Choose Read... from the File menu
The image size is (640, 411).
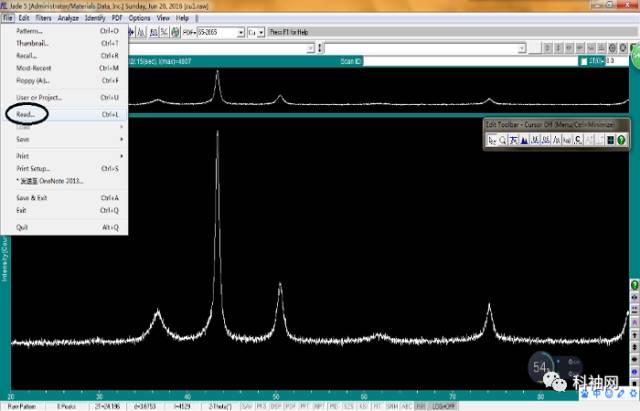pyautogui.click(x=25, y=114)
